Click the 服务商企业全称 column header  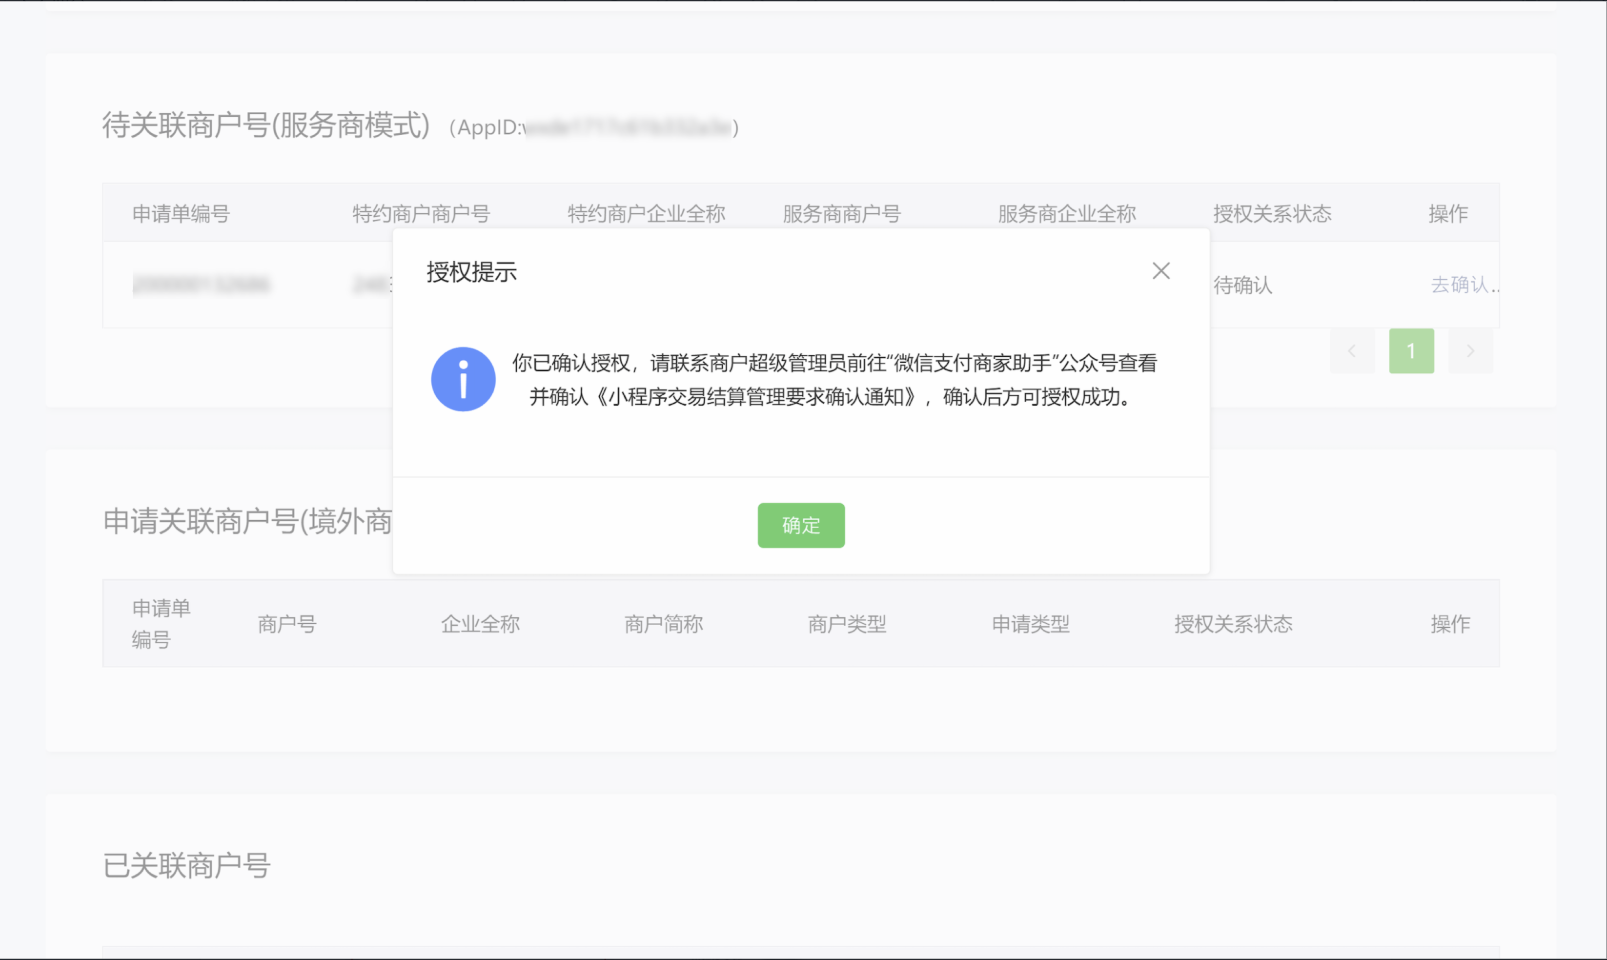tap(1067, 214)
